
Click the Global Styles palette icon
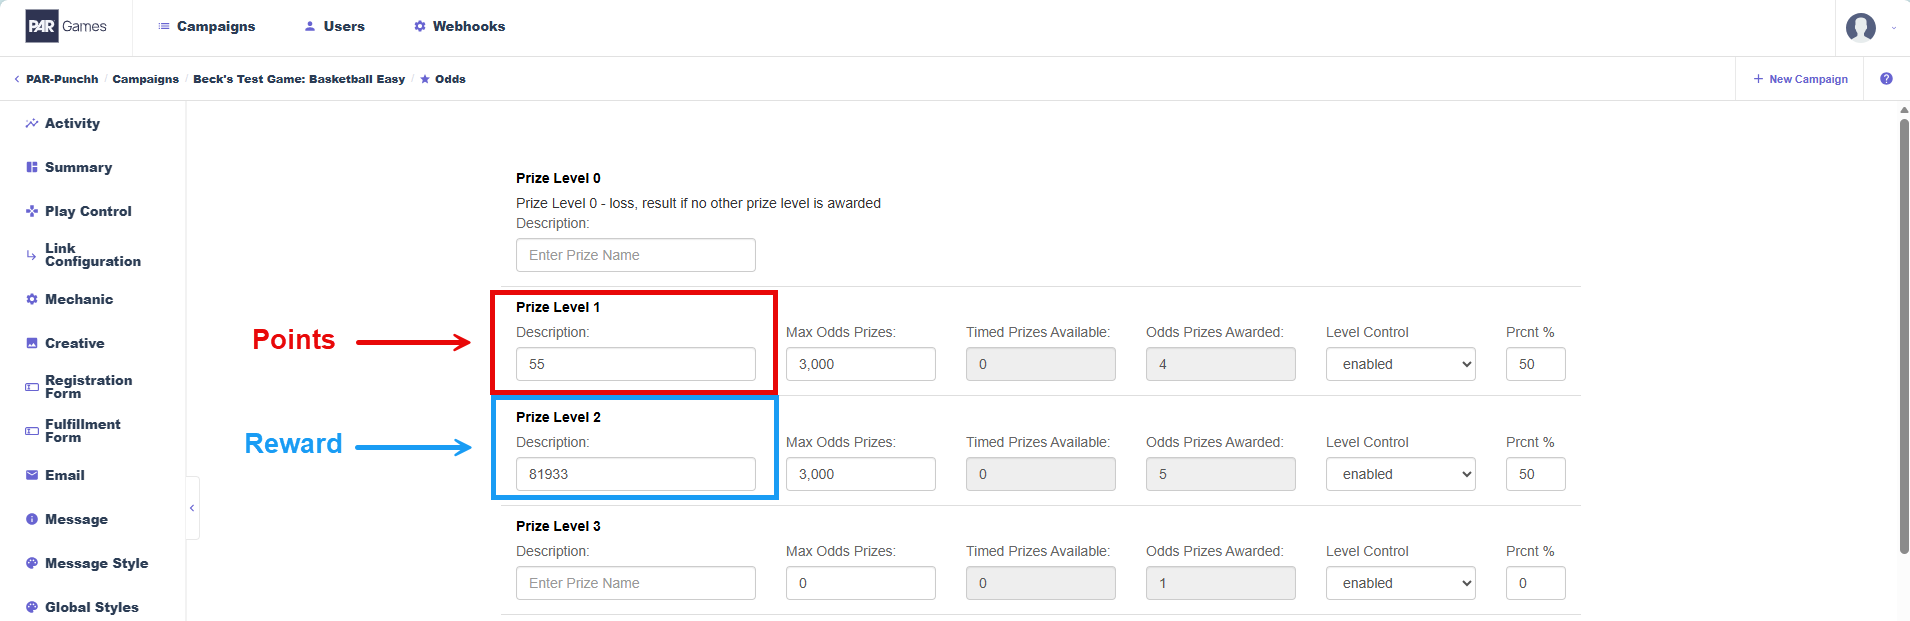tap(32, 607)
